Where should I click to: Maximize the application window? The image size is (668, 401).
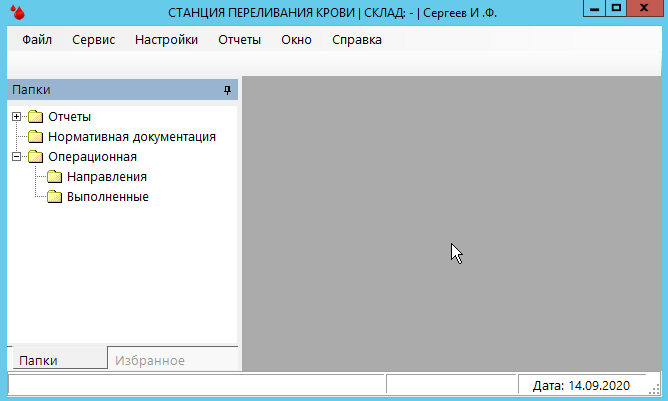[x=616, y=8]
